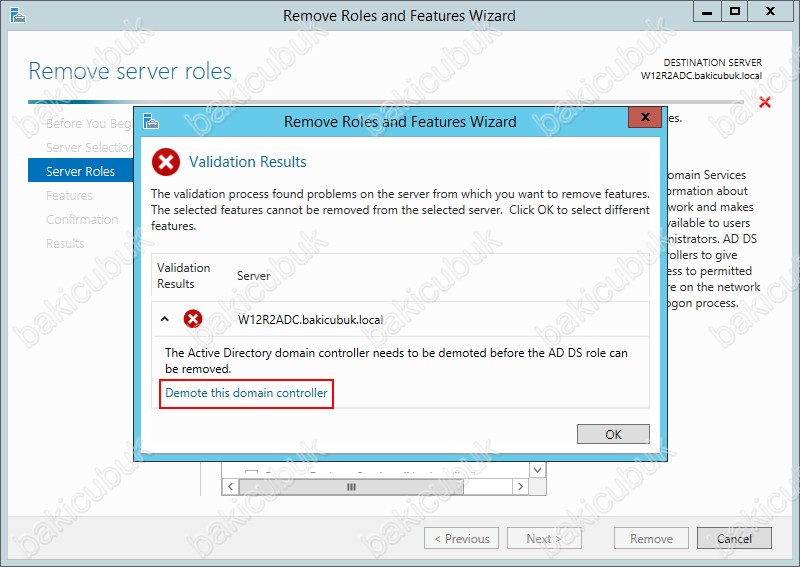Collapse the W12R2ADC.bakicubuk.local result row
800x567 pixels.
point(164,319)
